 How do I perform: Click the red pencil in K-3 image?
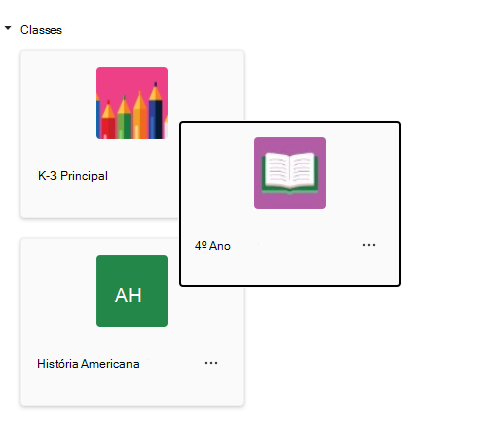(x=108, y=122)
